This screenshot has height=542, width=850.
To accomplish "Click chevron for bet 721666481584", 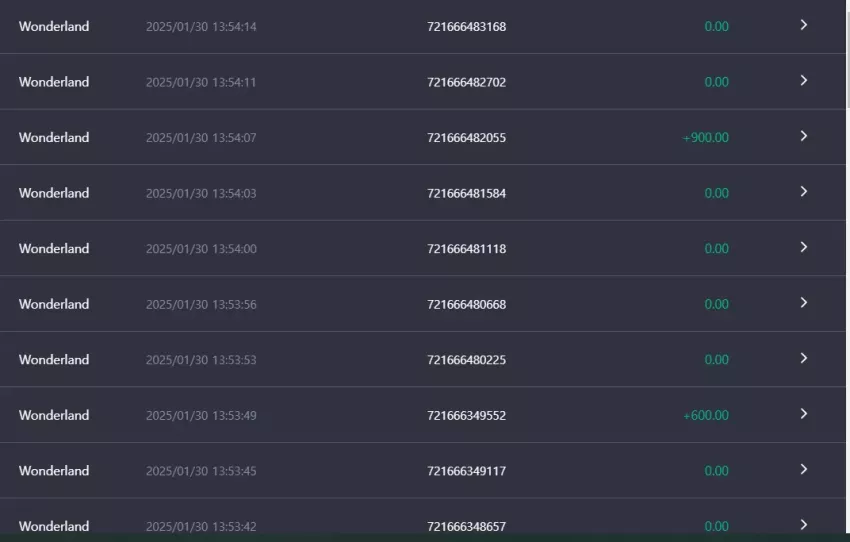I will point(804,192).
